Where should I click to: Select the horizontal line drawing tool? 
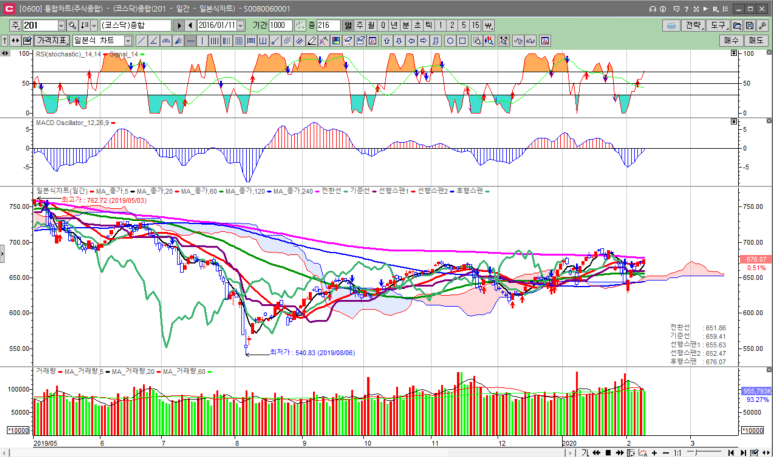point(191,41)
